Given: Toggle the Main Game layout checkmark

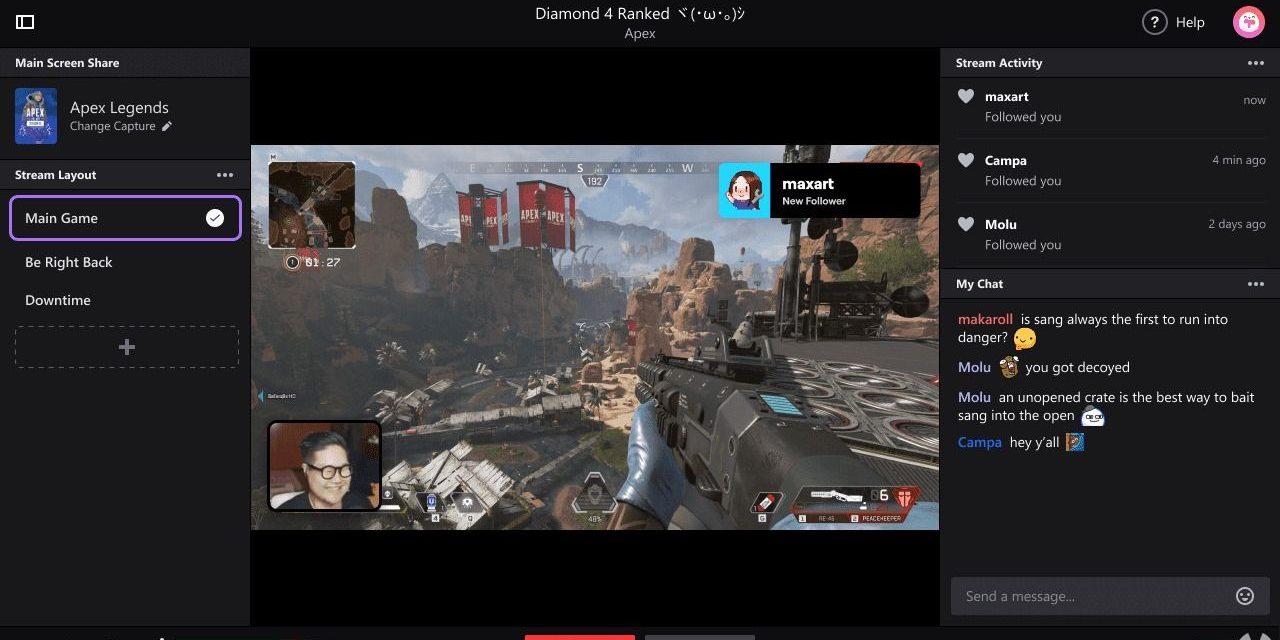Looking at the screenshot, I should point(215,218).
